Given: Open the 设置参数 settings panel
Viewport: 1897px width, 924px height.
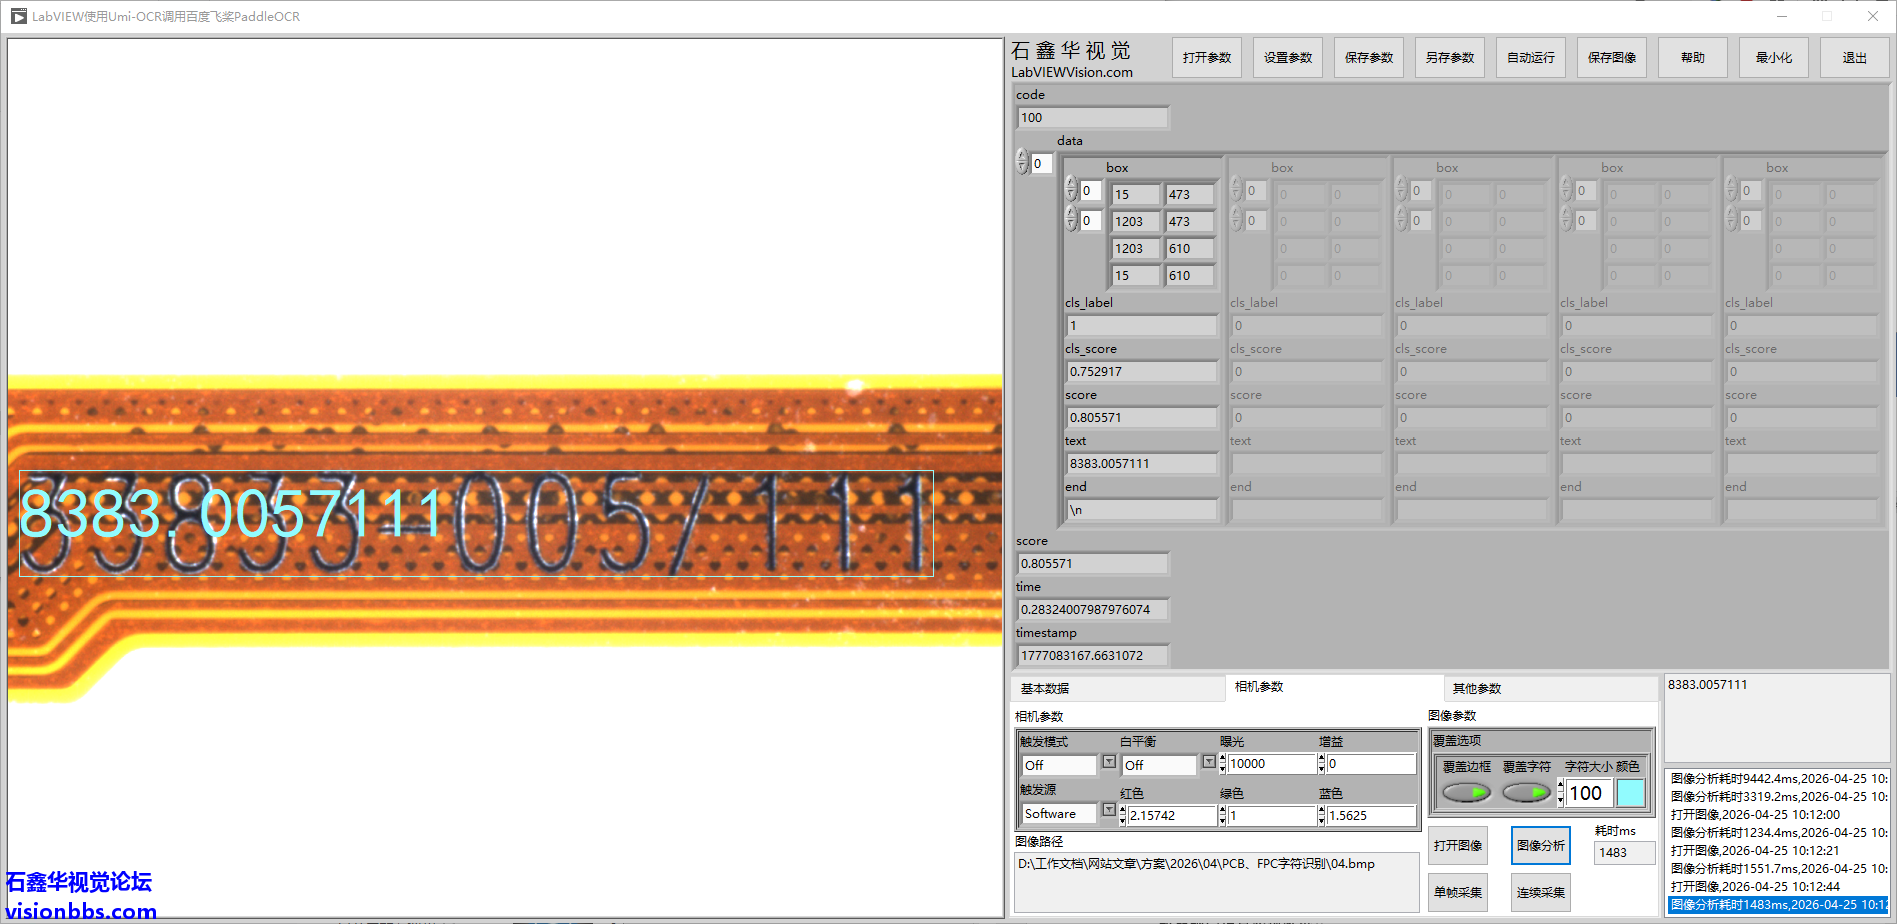Looking at the screenshot, I should (1287, 57).
